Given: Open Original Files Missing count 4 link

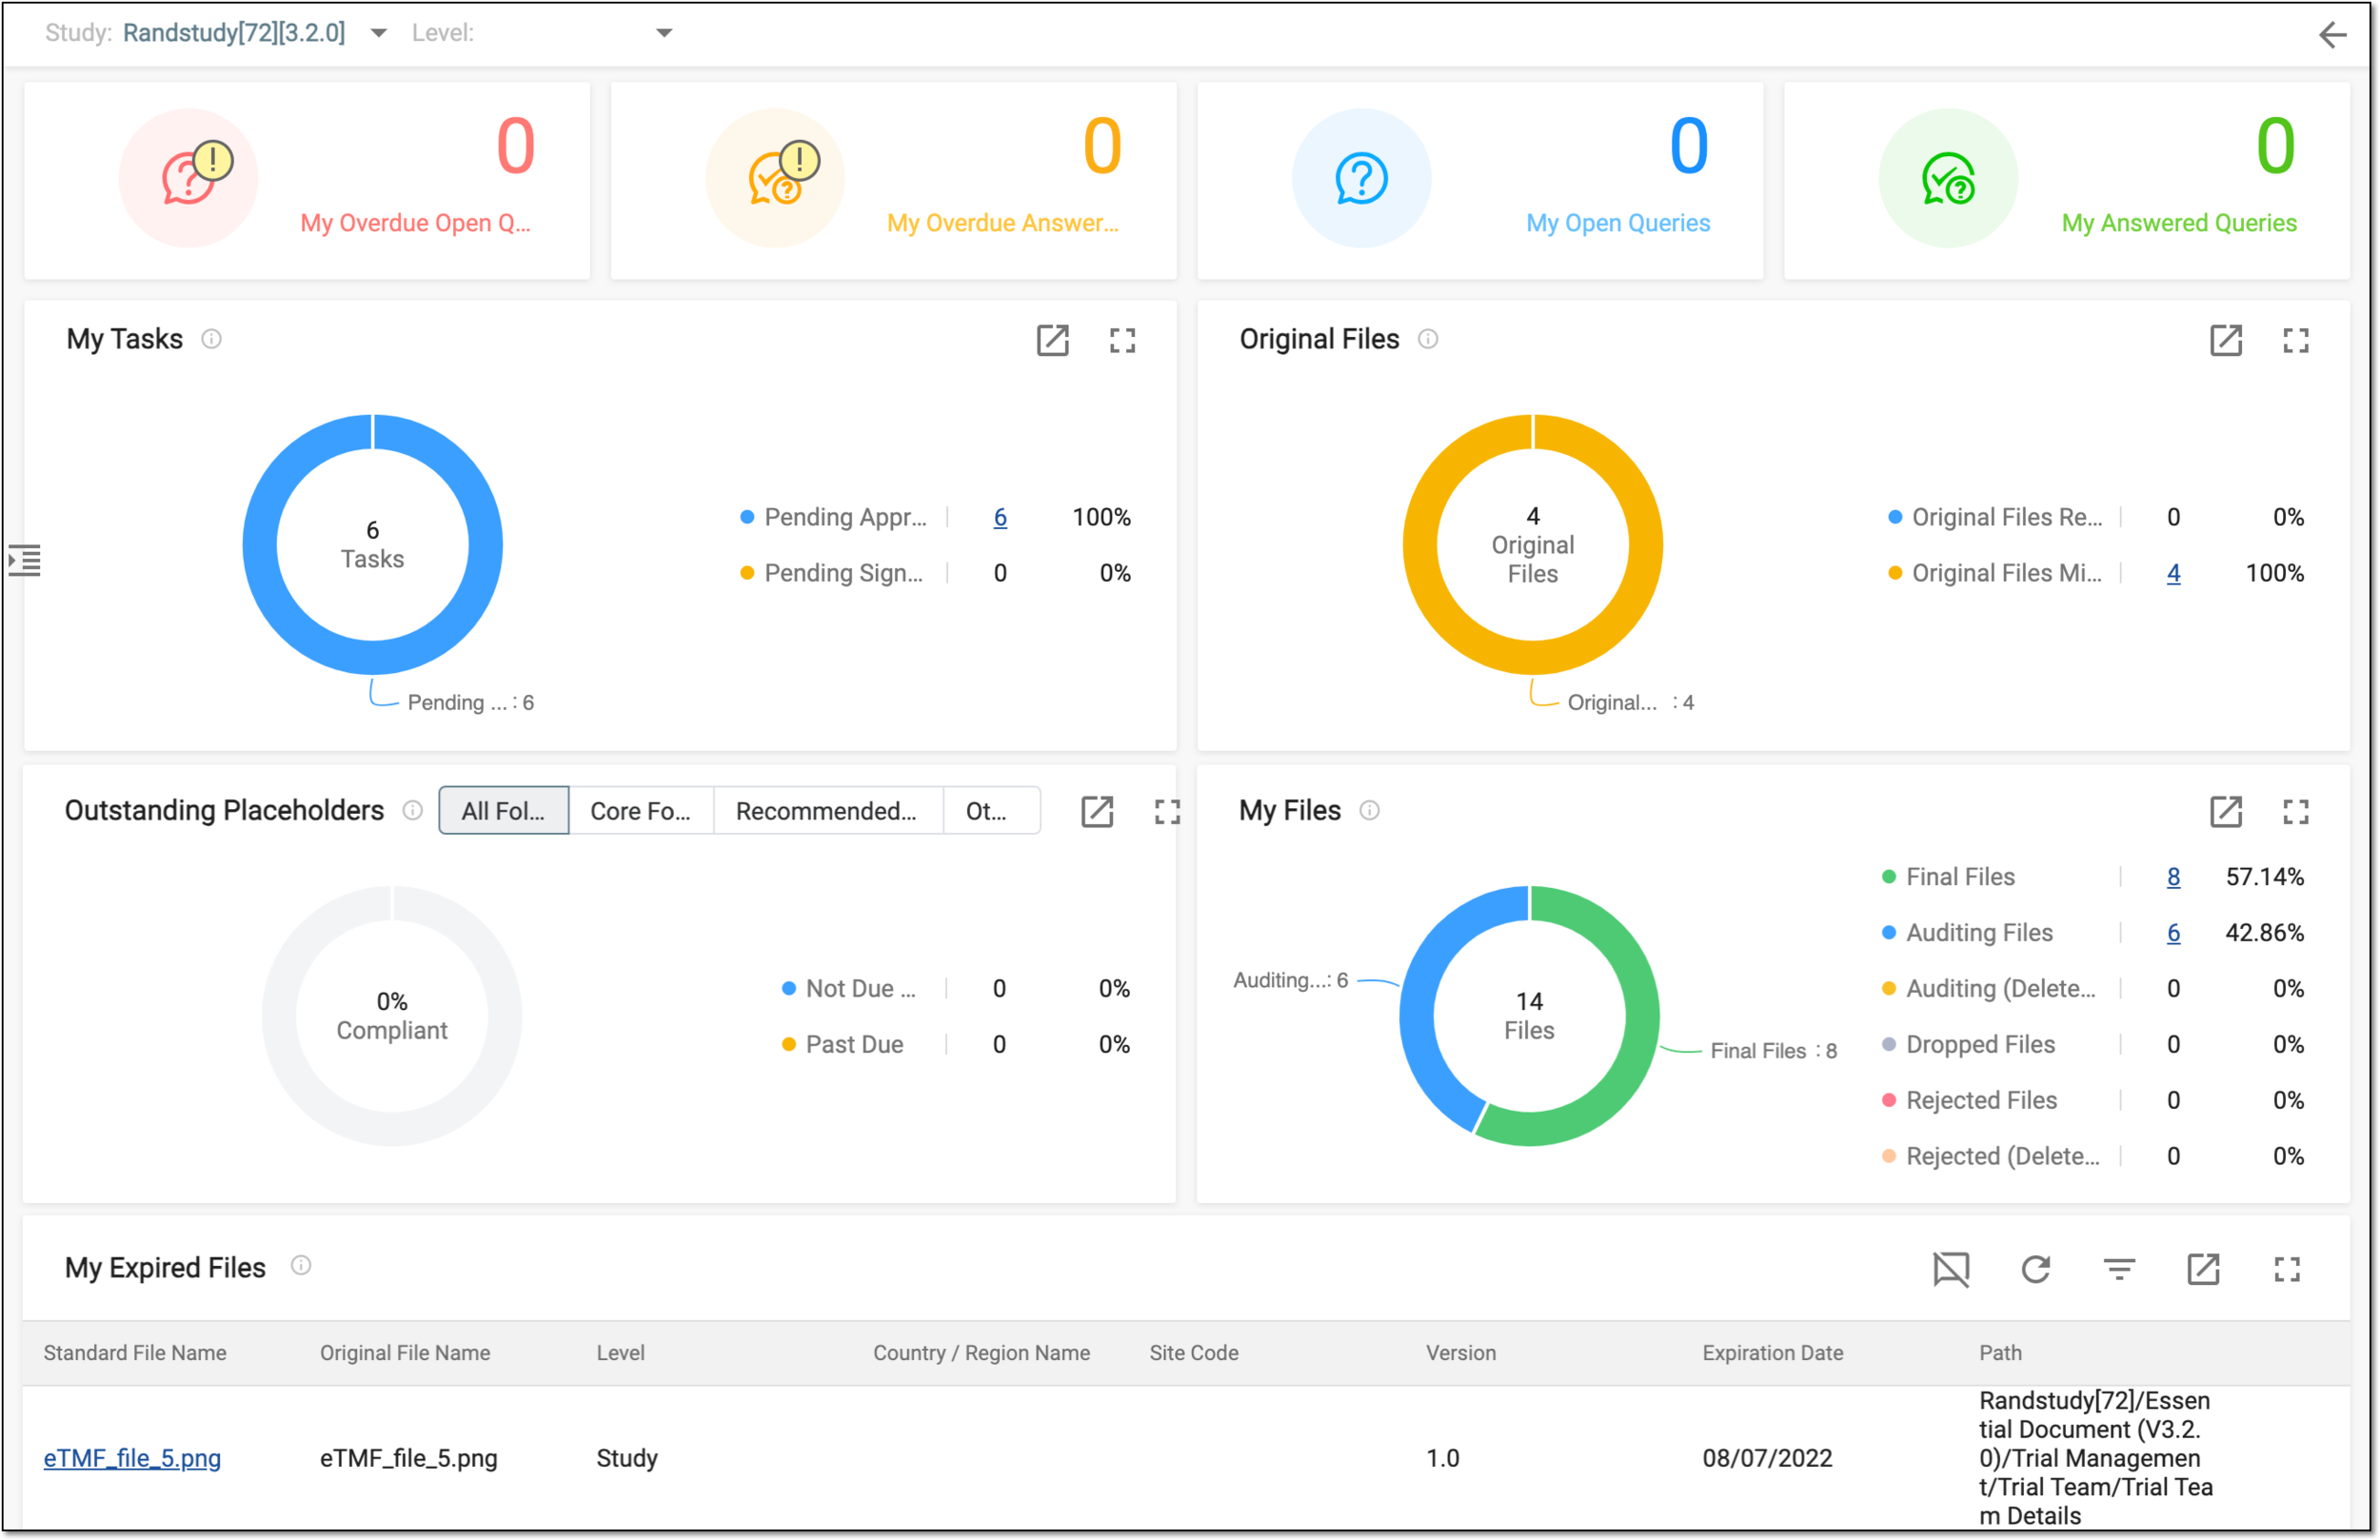Looking at the screenshot, I should coord(2173,573).
